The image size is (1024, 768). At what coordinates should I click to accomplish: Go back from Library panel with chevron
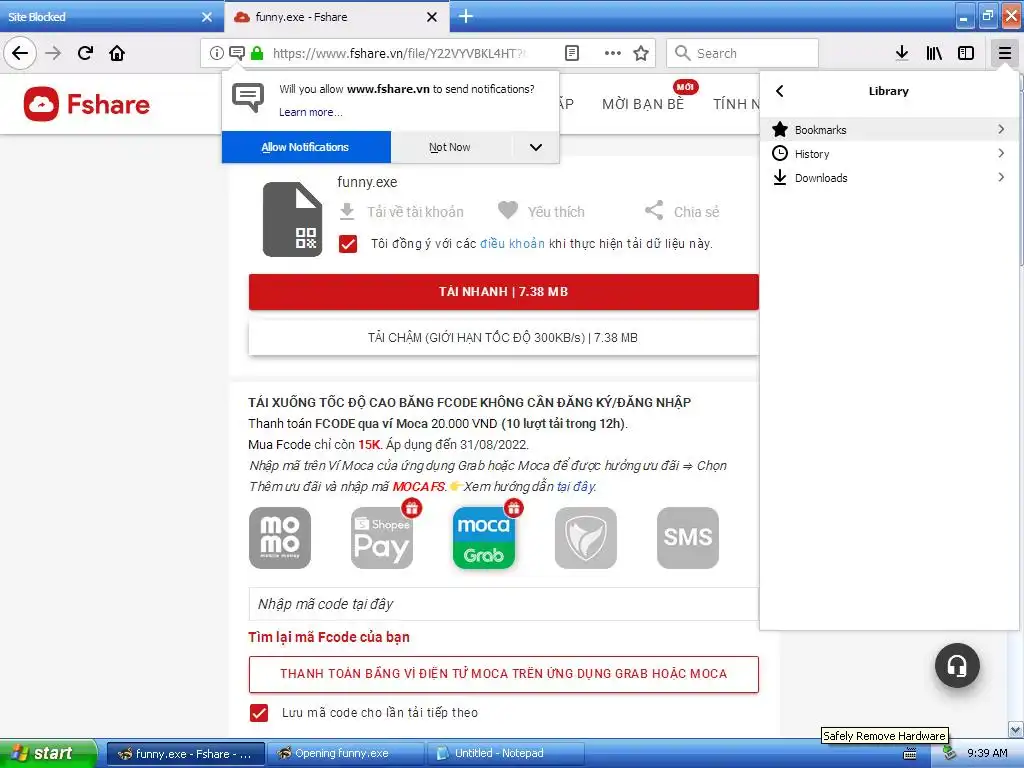tap(779, 91)
